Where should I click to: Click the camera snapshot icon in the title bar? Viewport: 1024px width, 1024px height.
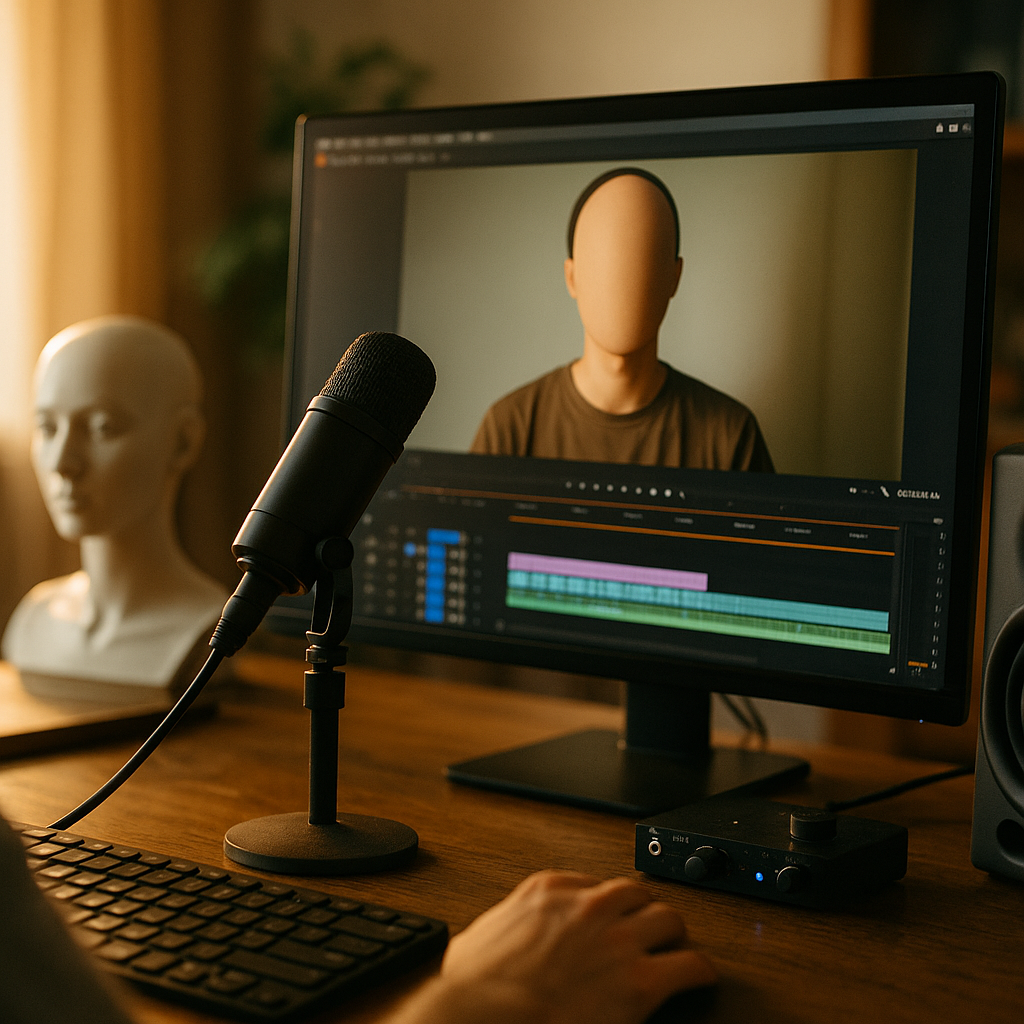coord(955,128)
